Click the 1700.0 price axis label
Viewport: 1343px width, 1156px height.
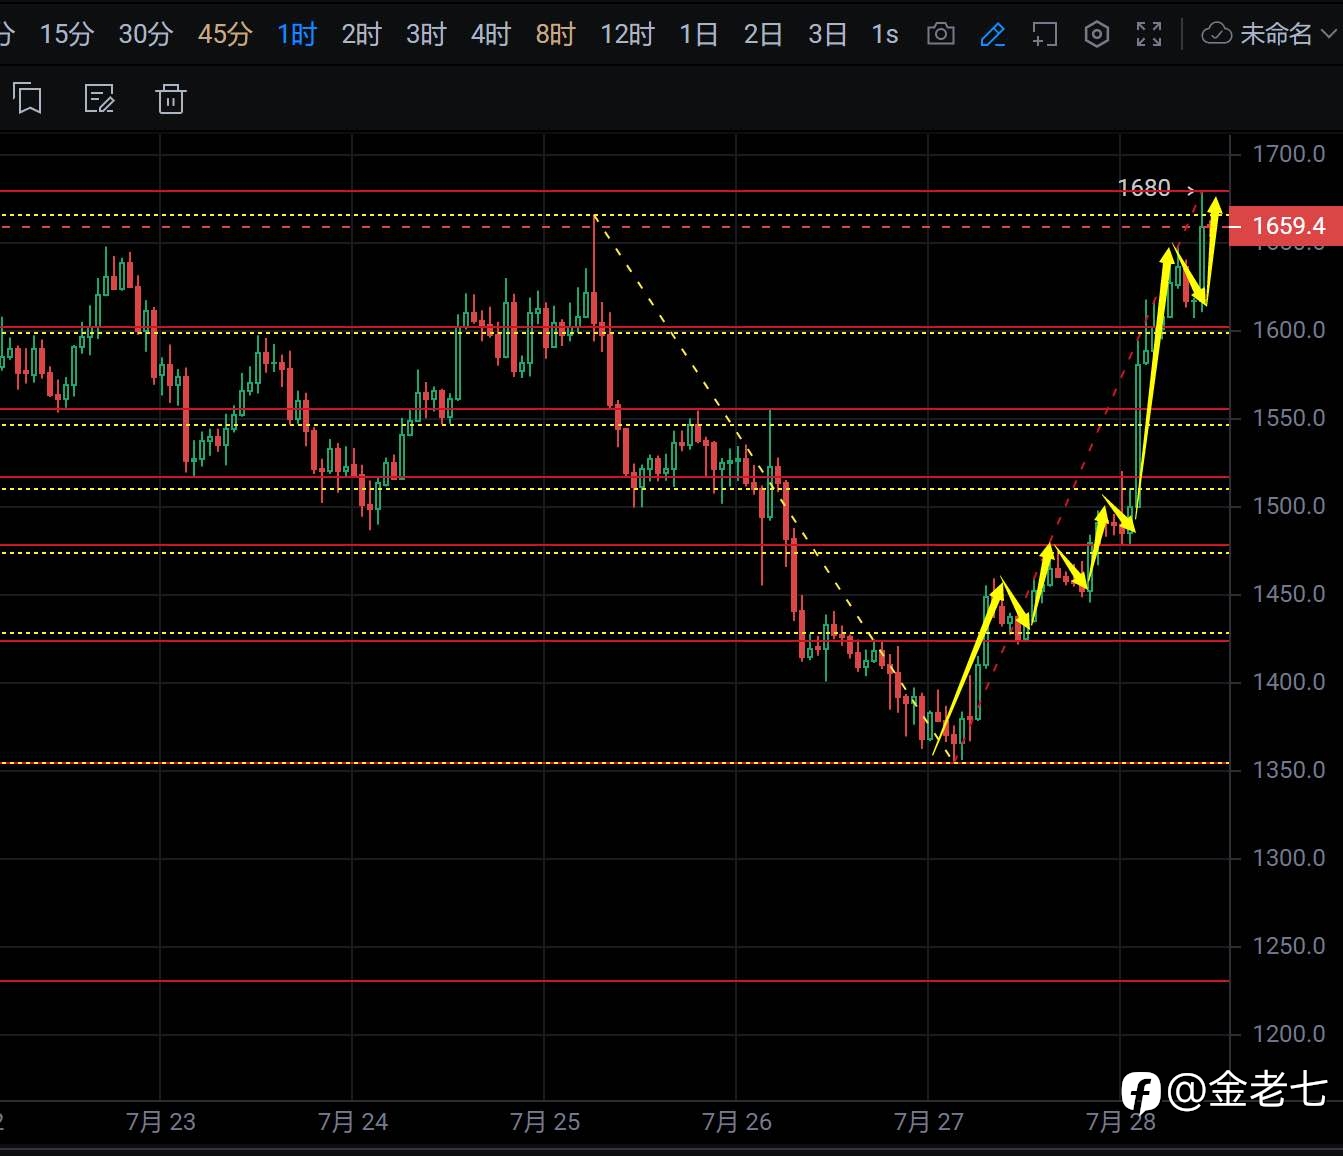coord(1290,154)
